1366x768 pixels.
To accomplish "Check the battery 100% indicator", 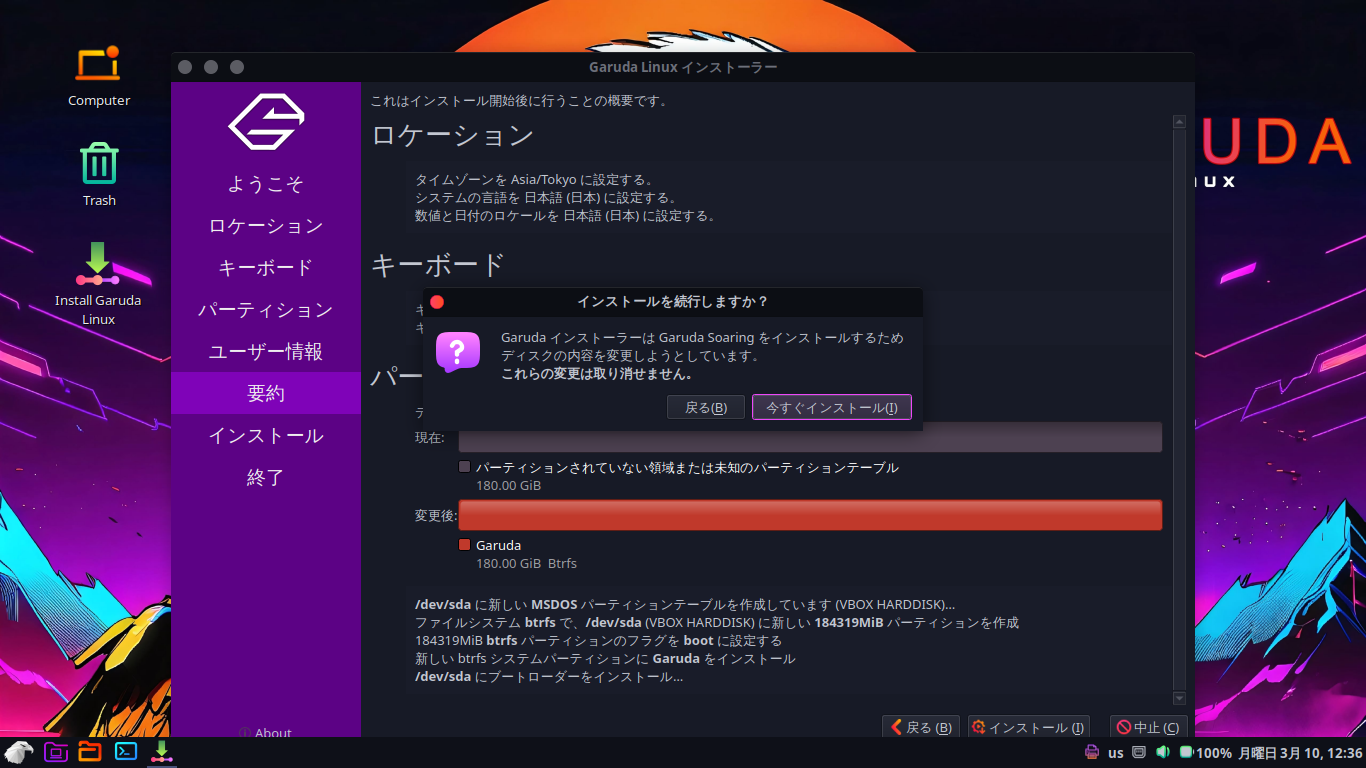I will (1205, 753).
